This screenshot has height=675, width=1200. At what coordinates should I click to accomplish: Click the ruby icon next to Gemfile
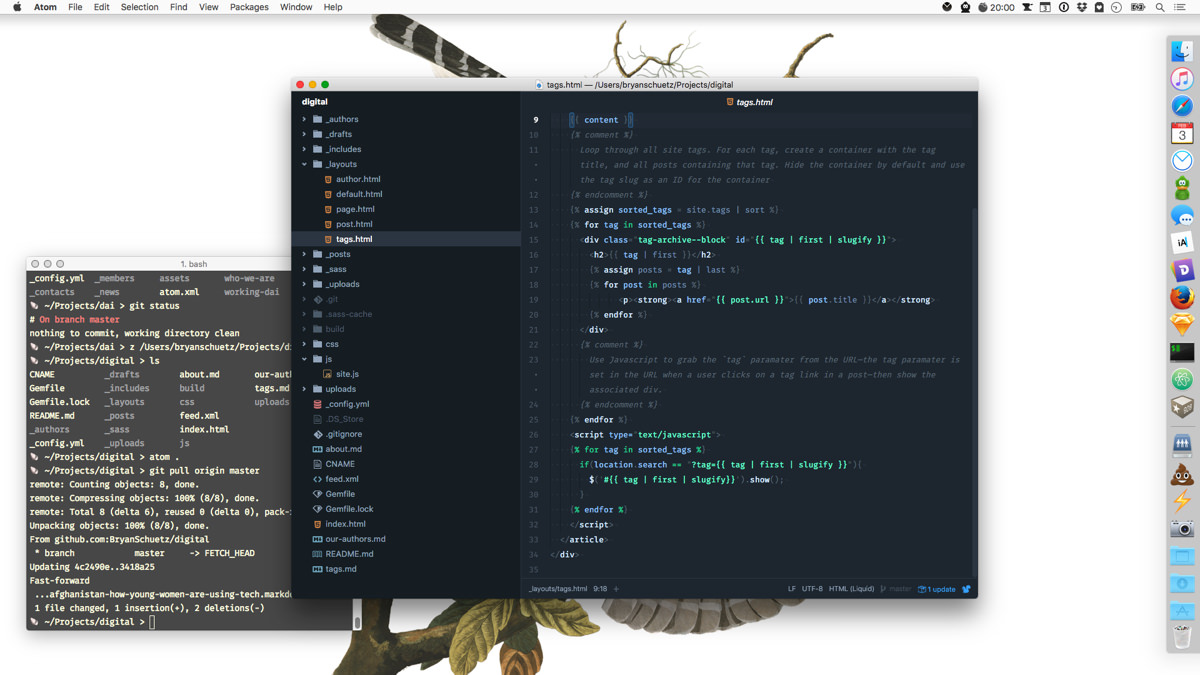click(318, 494)
